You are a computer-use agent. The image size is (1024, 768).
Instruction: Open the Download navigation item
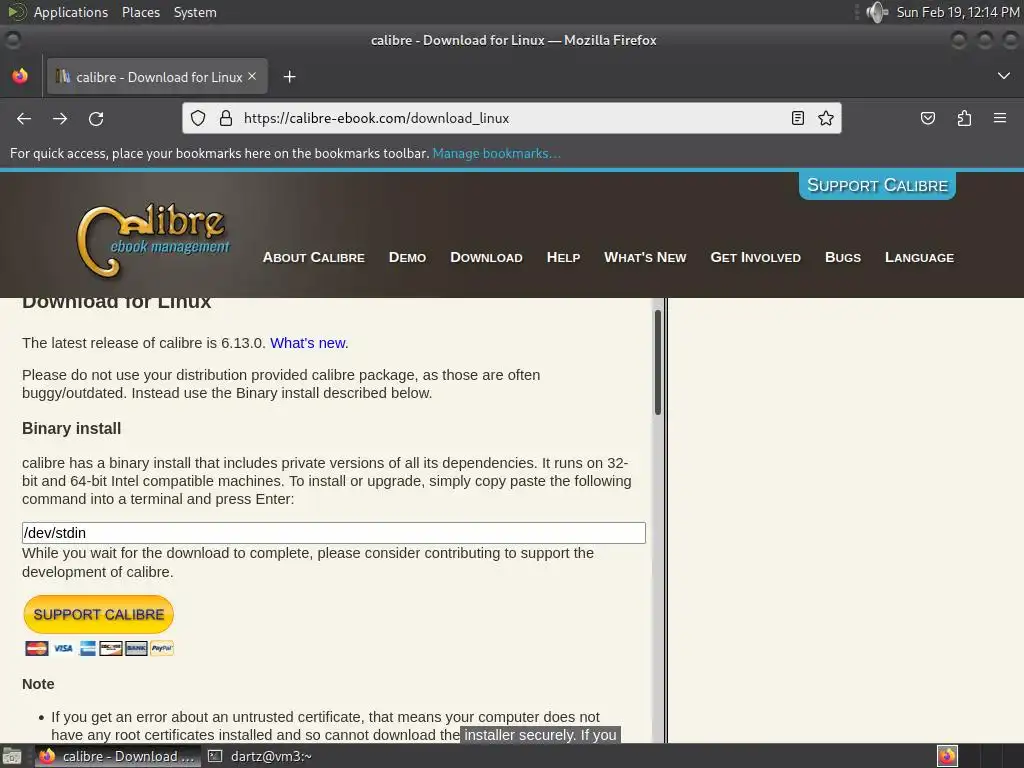point(487,257)
